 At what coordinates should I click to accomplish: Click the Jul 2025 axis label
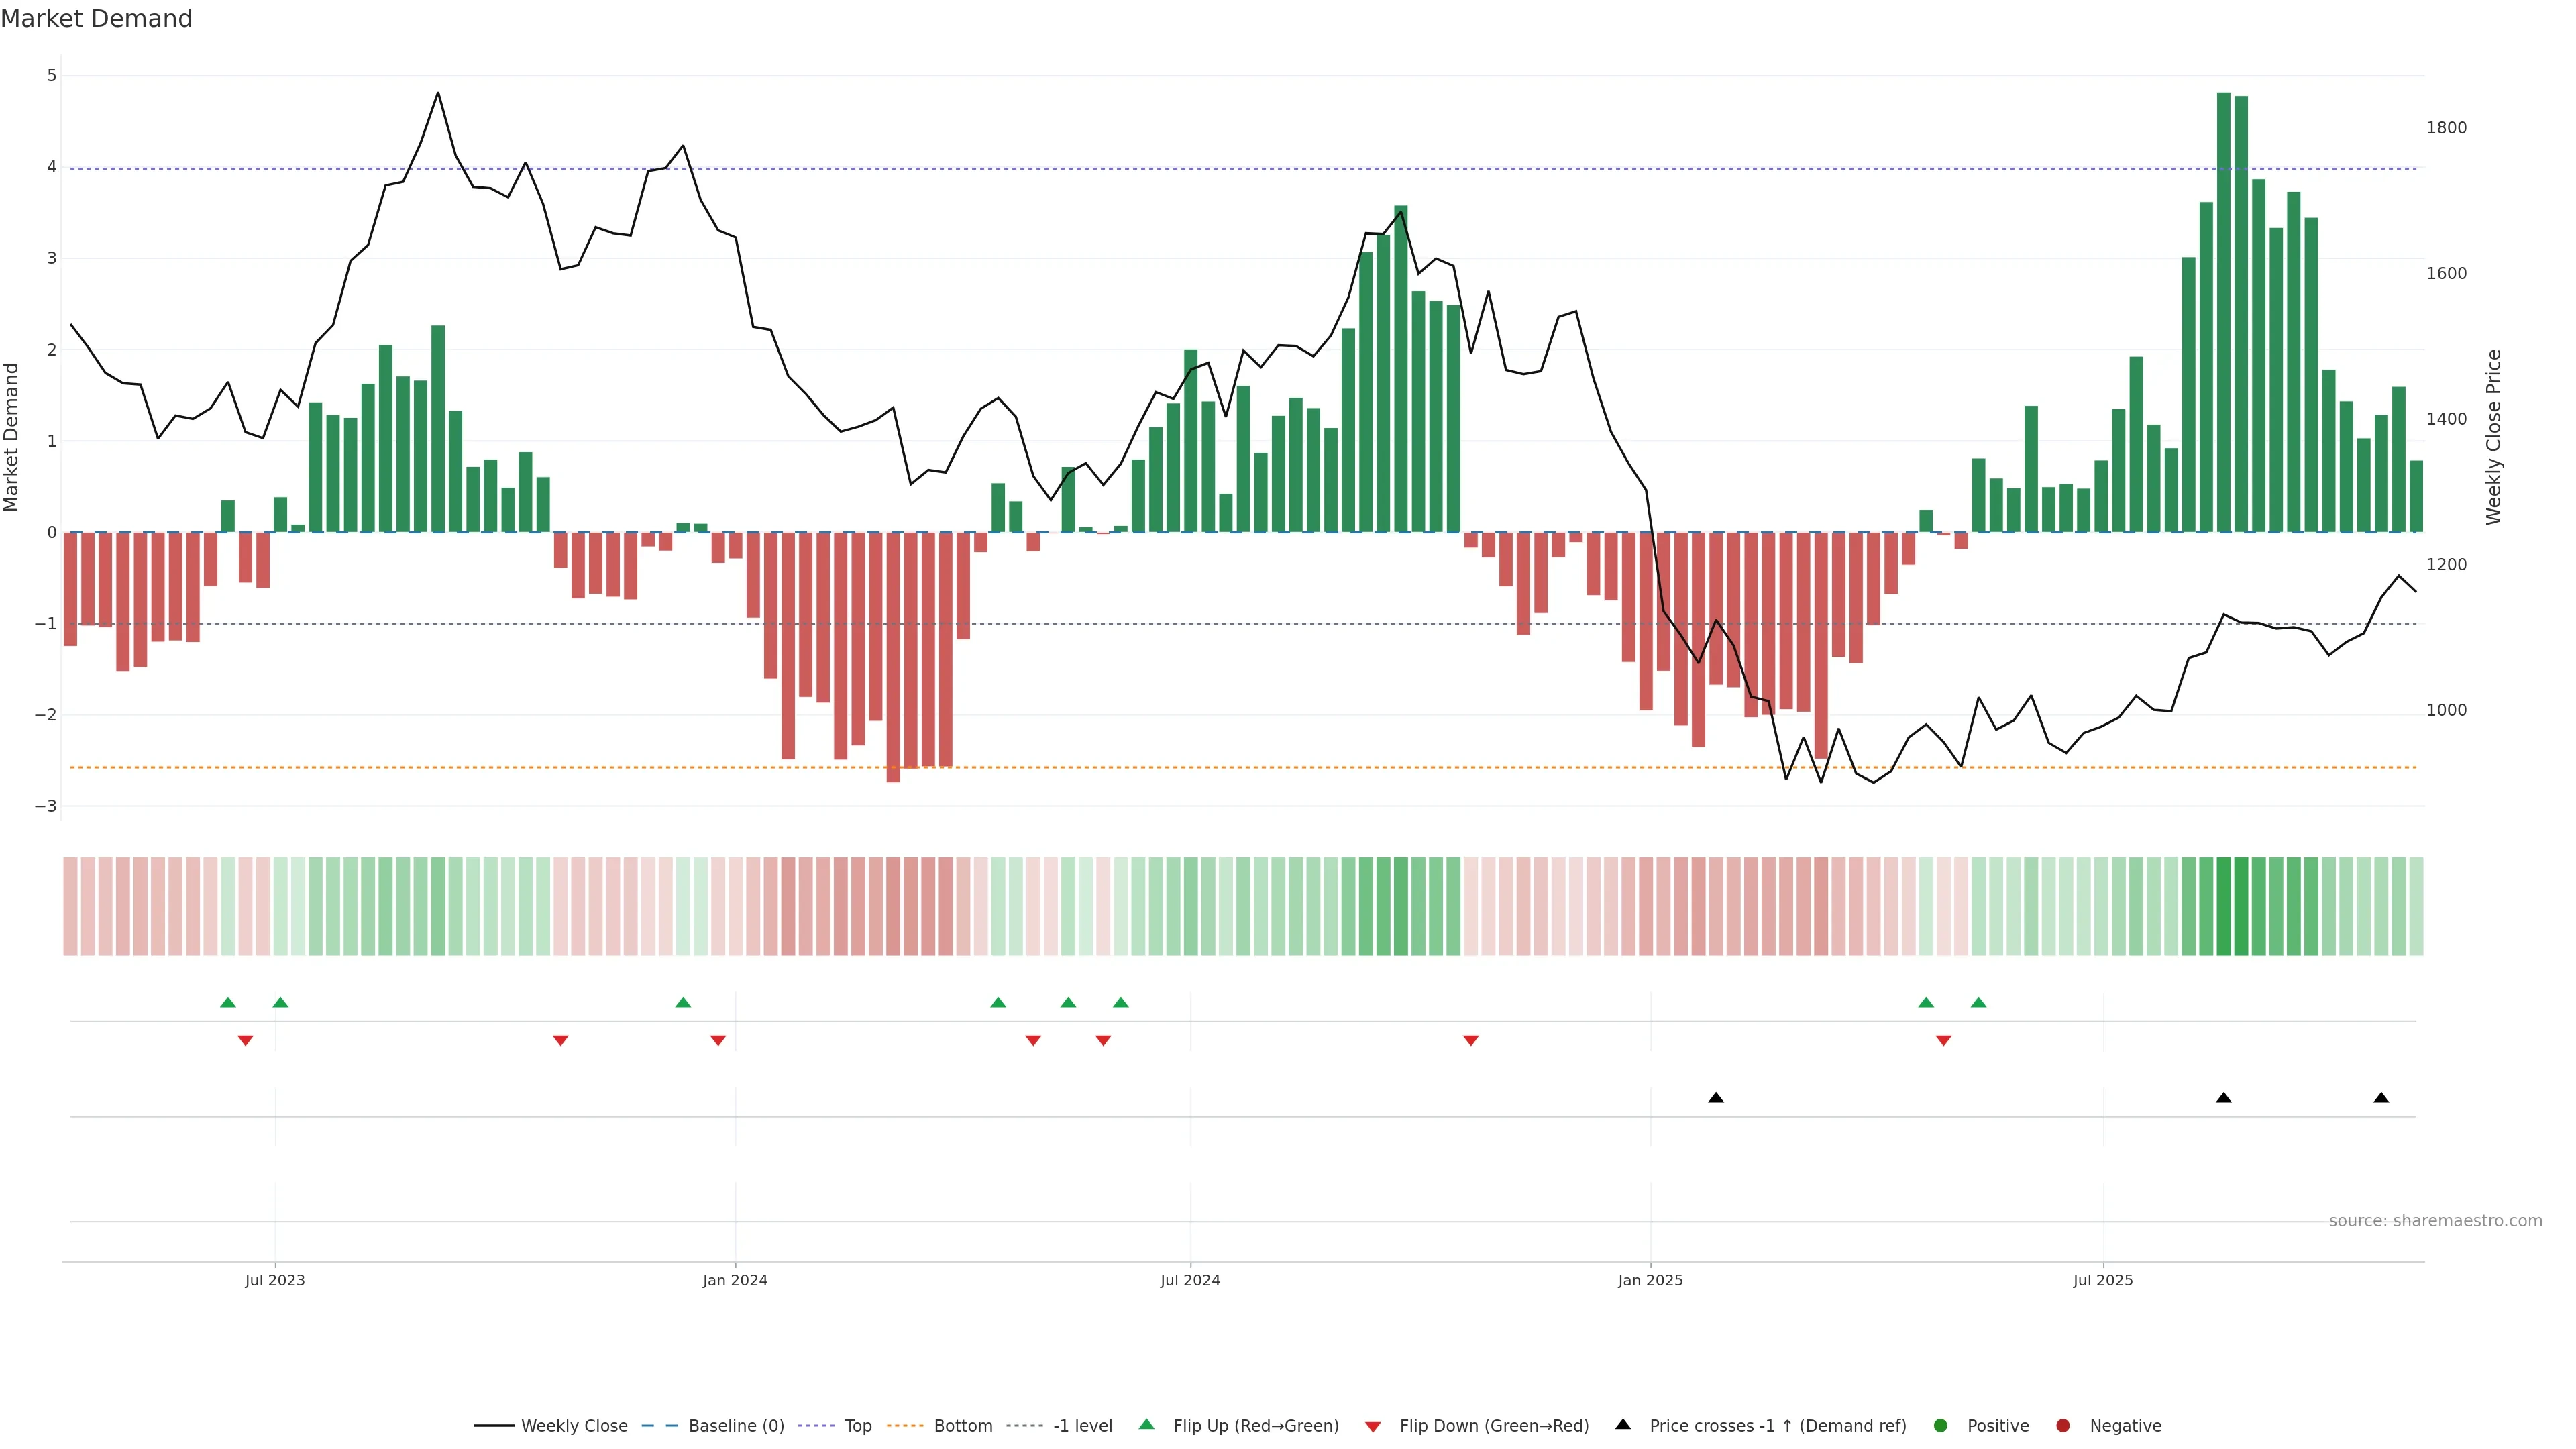[2103, 1280]
